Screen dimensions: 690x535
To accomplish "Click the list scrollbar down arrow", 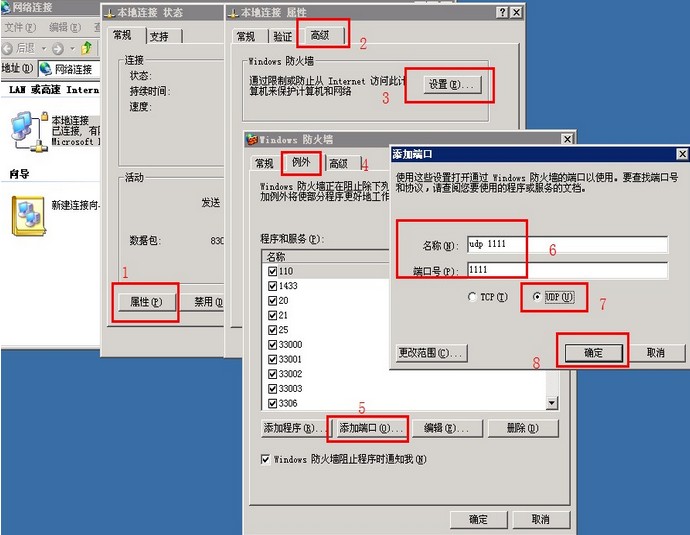I will [551, 402].
